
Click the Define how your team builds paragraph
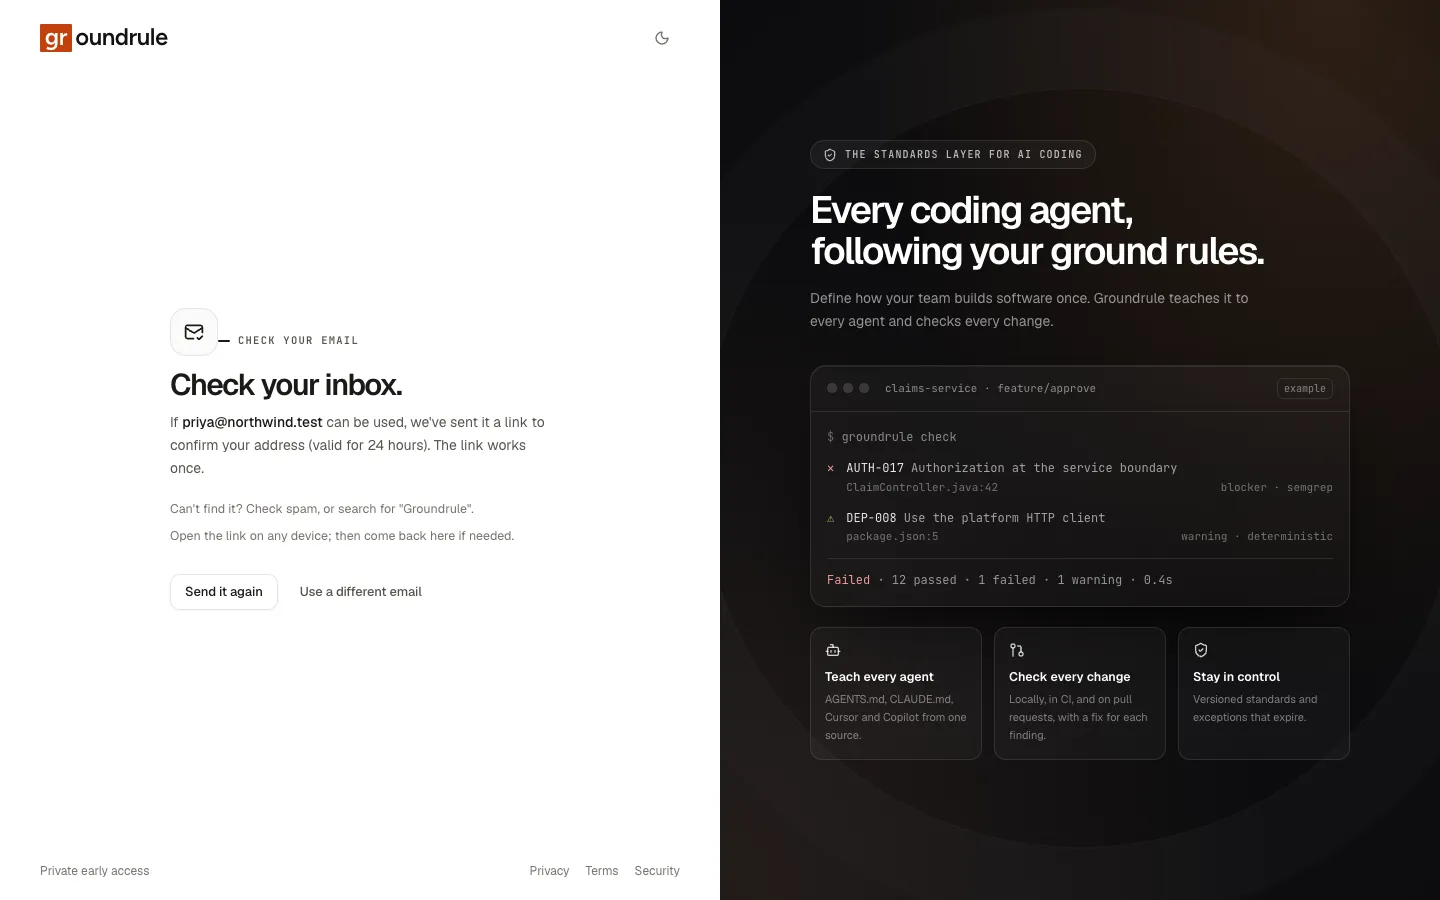click(x=1029, y=310)
